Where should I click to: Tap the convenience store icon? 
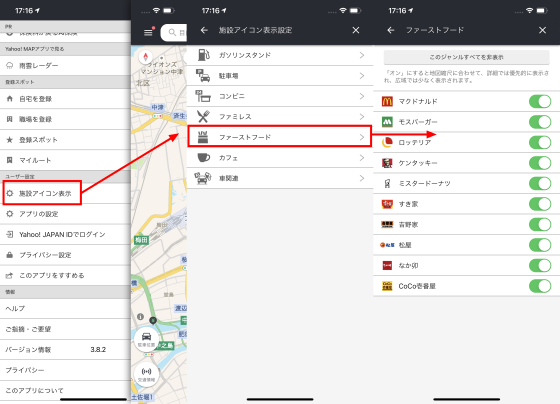pos(203,96)
